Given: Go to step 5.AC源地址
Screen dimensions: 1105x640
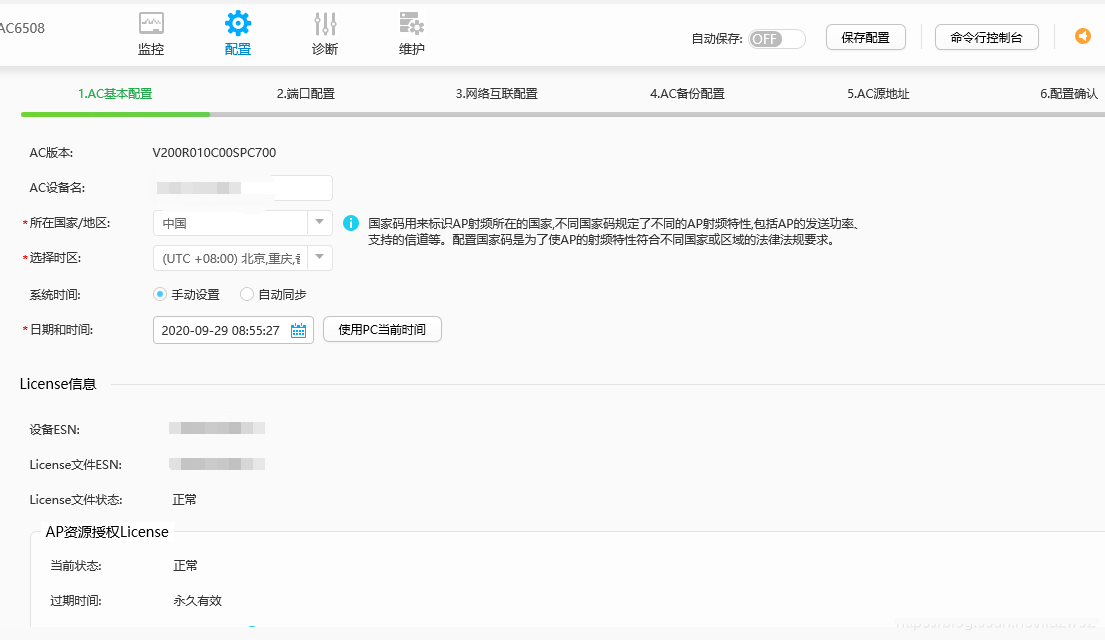Looking at the screenshot, I should [x=878, y=94].
